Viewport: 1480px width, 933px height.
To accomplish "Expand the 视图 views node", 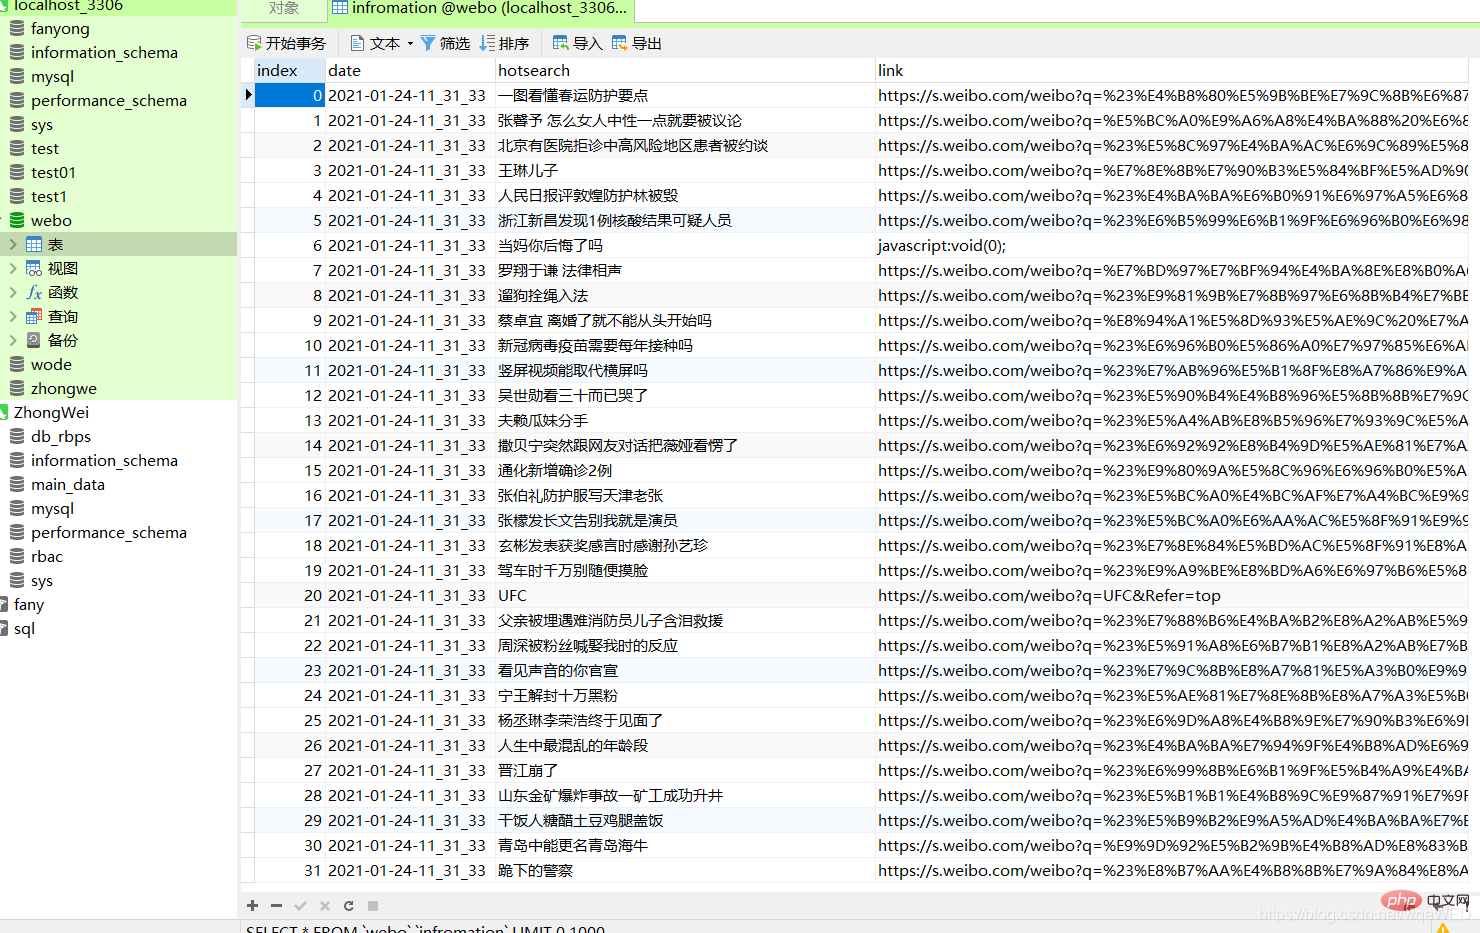I will 12,268.
